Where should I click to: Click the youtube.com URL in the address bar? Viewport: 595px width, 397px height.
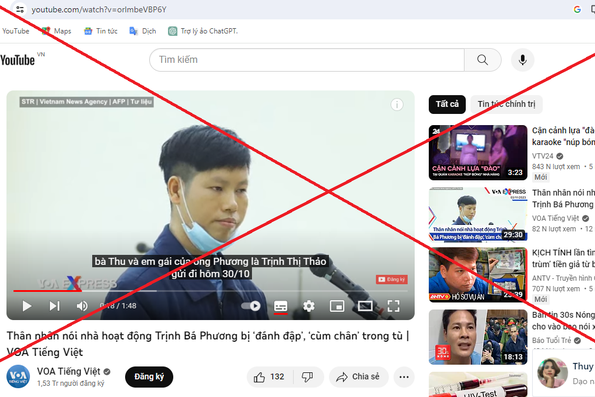pyautogui.click(x=99, y=9)
